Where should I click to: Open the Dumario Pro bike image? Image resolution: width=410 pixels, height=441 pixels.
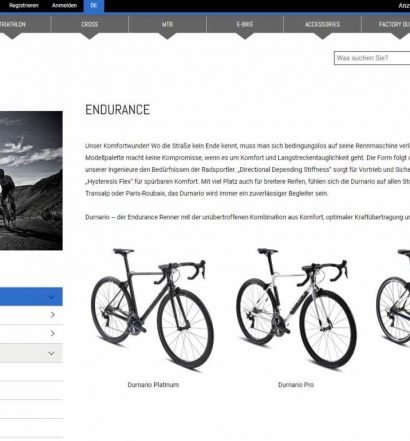point(296,309)
